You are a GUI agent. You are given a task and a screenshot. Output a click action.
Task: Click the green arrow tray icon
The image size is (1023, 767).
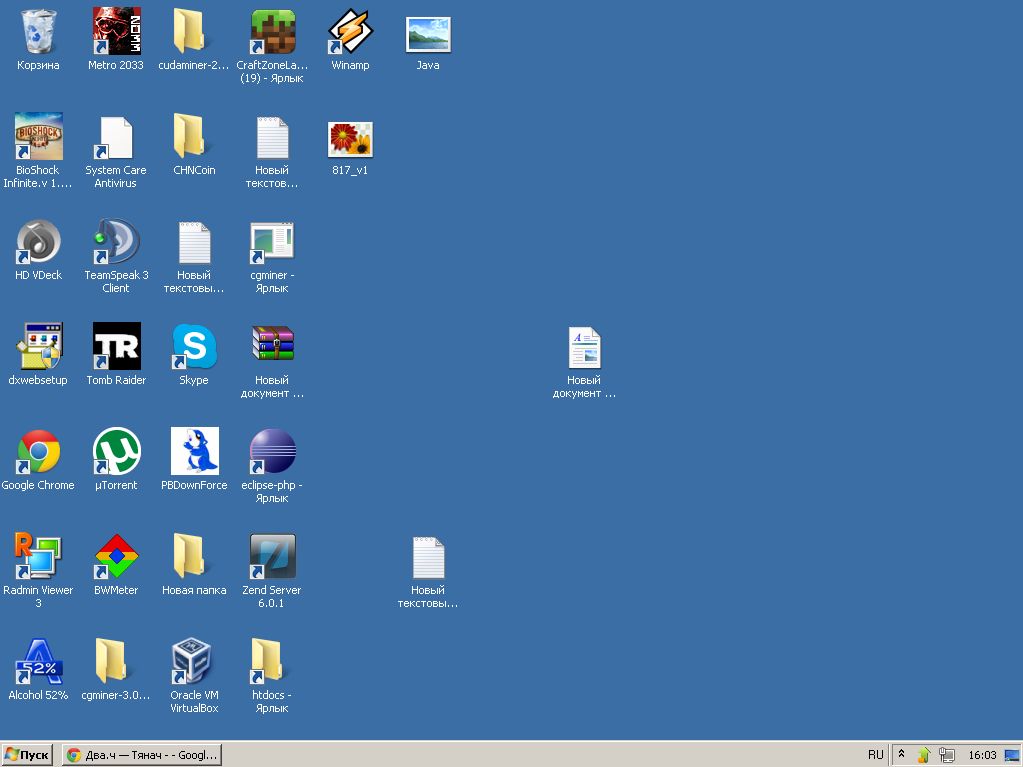(x=923, y=755)
